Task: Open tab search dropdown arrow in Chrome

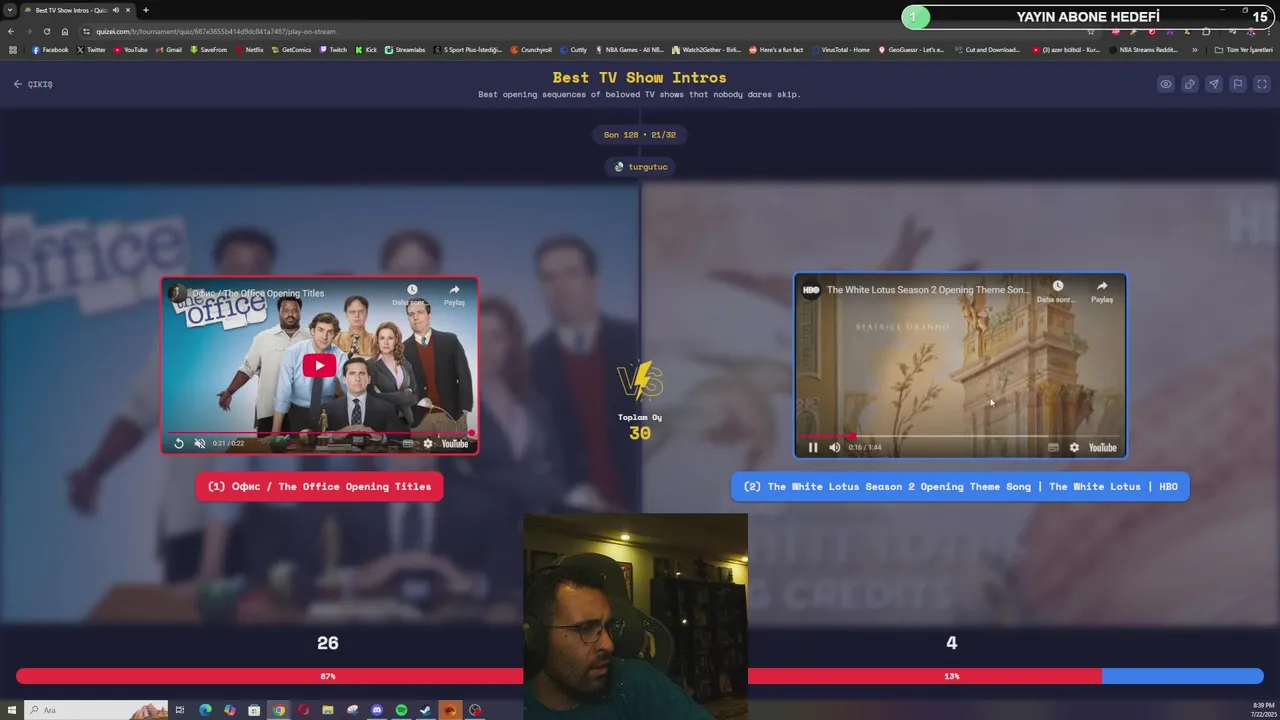Action: point(10,10)
